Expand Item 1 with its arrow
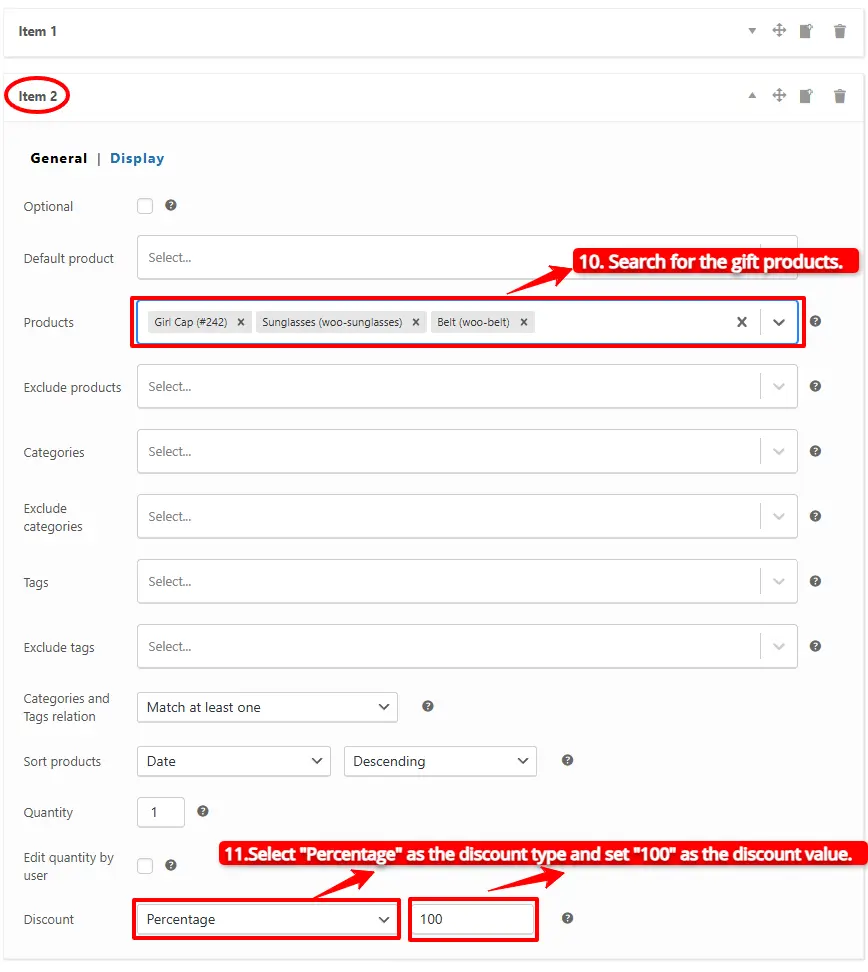 752,30
